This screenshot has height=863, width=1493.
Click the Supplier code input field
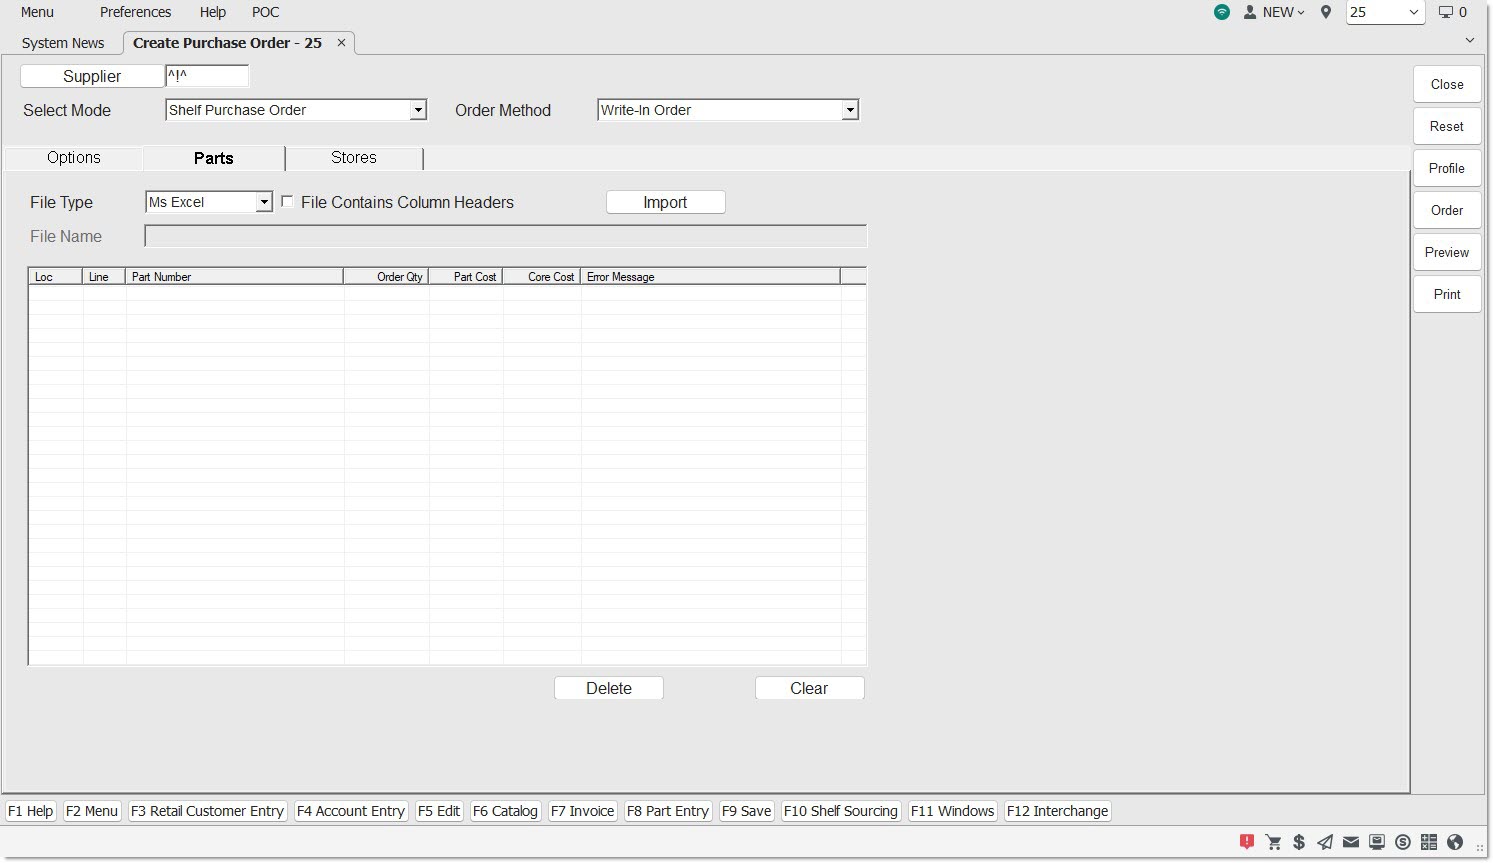pyautogui.click(x=207, y=77)
